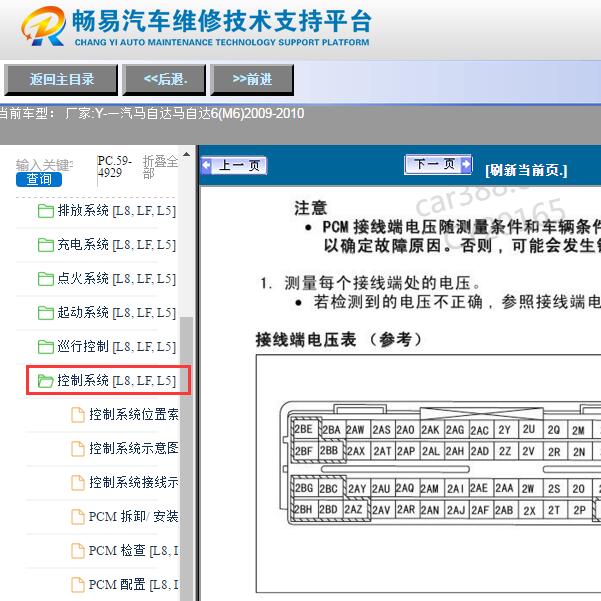Open the PCM 拆卸/安装 document
601x601 pixels.
point(134,517)
